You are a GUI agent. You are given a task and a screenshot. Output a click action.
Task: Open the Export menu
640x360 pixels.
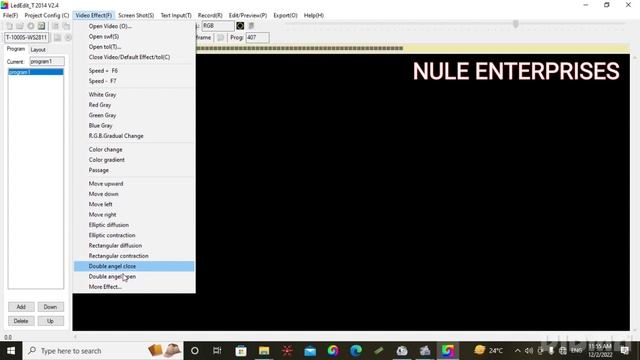click(285, 15)
